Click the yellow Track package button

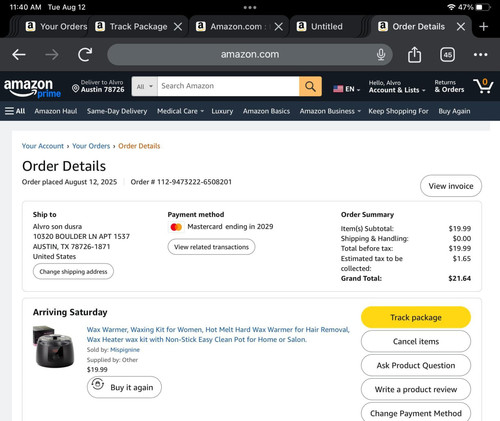pos(416,317)
